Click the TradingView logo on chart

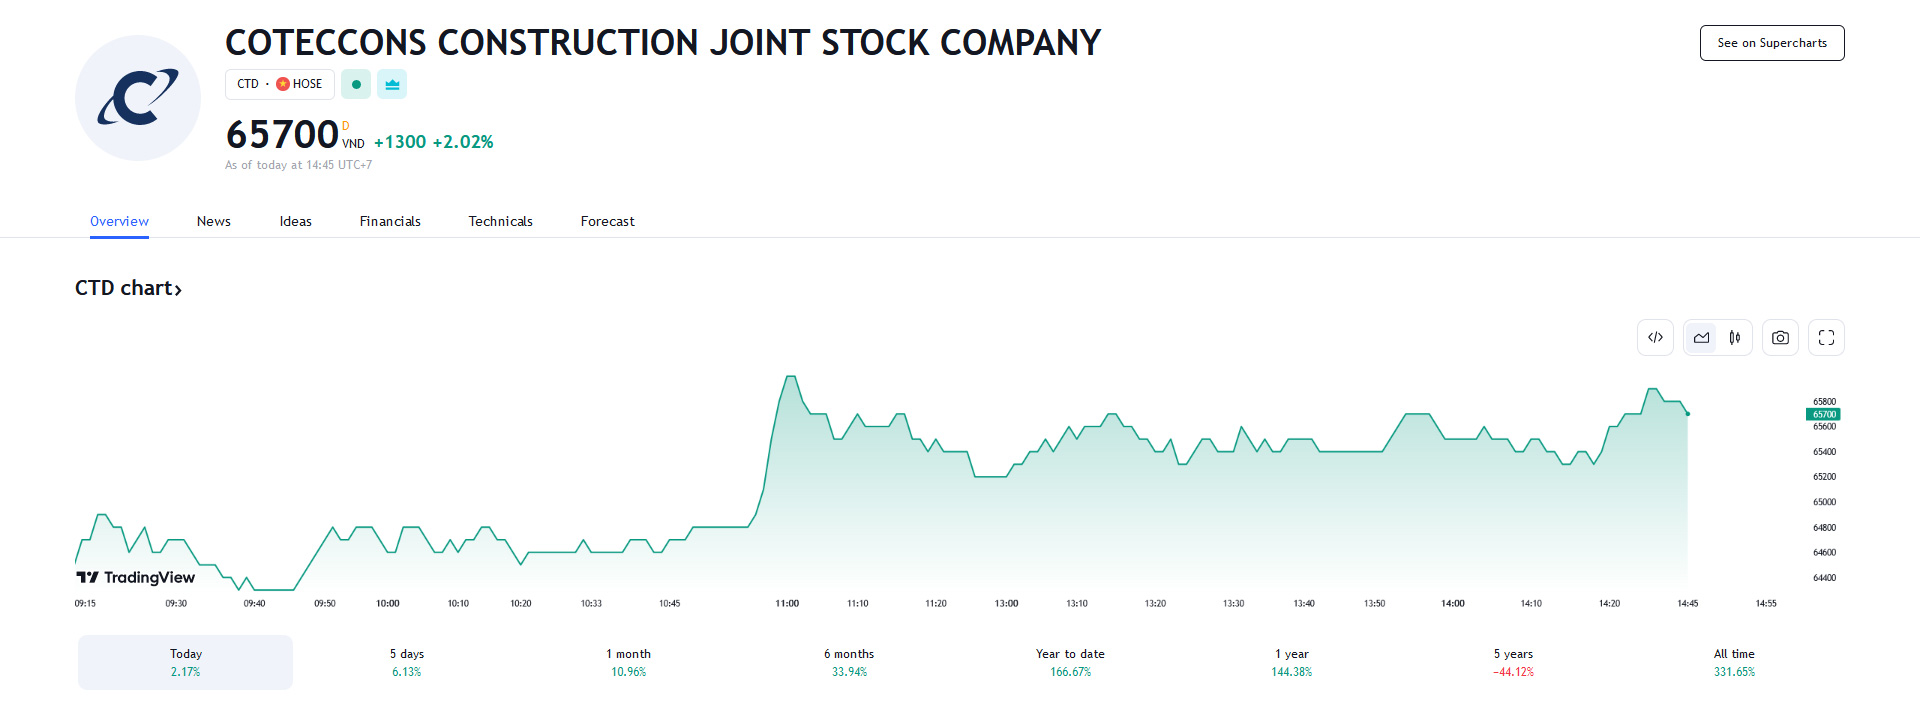(x=136, y=577)
